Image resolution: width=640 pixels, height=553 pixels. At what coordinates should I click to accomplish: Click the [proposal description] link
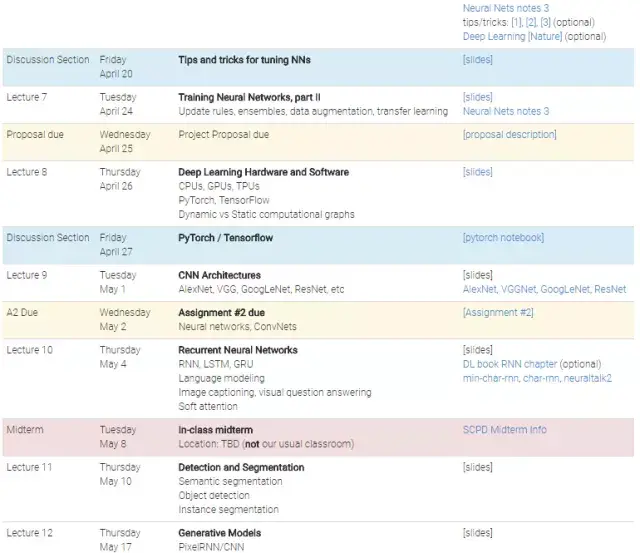point(509,135)
